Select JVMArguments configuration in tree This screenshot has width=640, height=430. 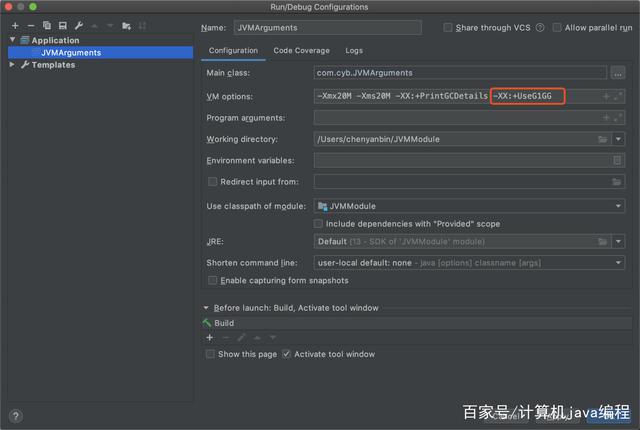100,52
